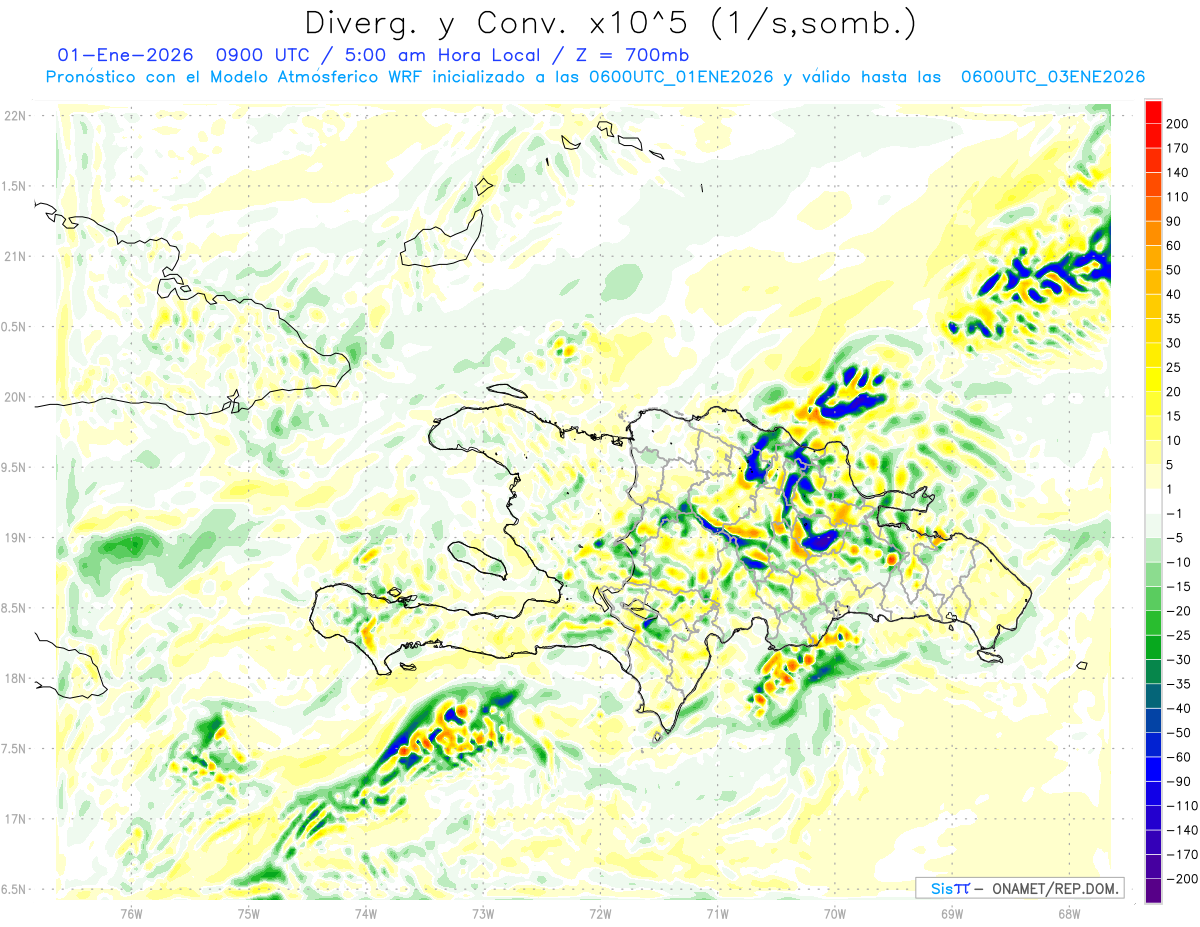Viewport: 1200px width, 927px height.
Task: Click the positive '90' colorbar value
Action: pyautogui.click(x=1175, y=222)
